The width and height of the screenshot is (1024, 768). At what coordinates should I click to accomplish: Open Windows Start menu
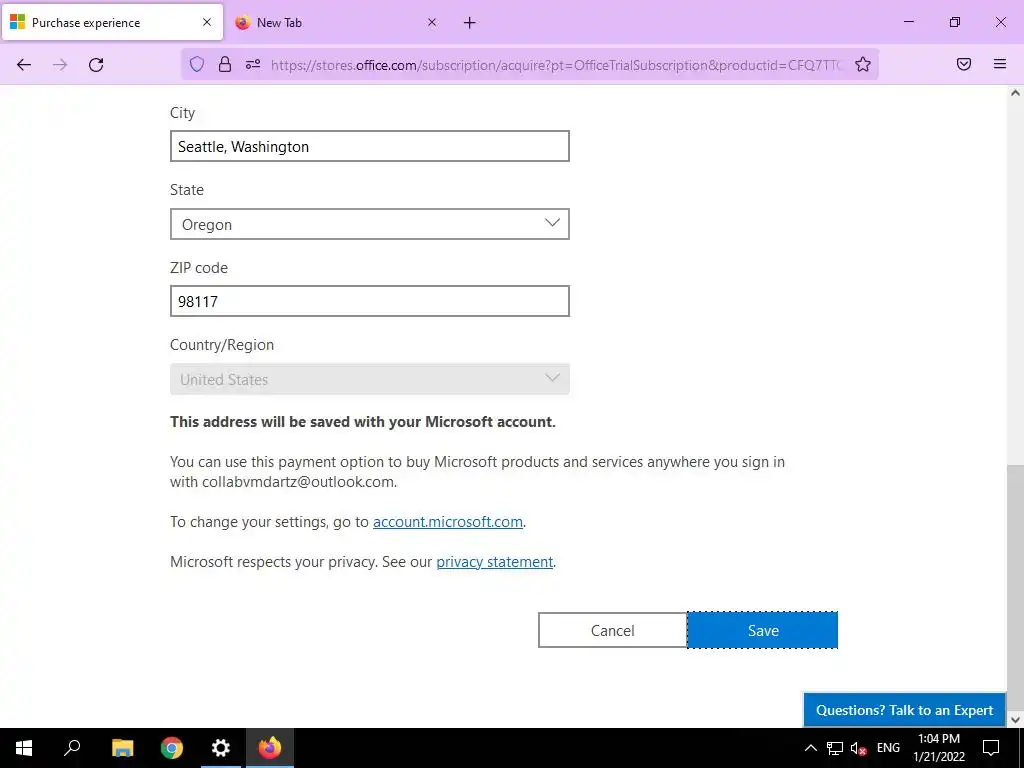click(x=24, y=748)
